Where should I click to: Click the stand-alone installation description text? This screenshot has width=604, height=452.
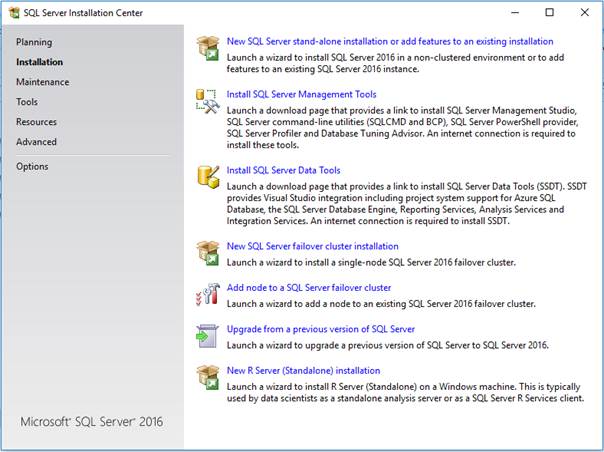tap(395, 63)
